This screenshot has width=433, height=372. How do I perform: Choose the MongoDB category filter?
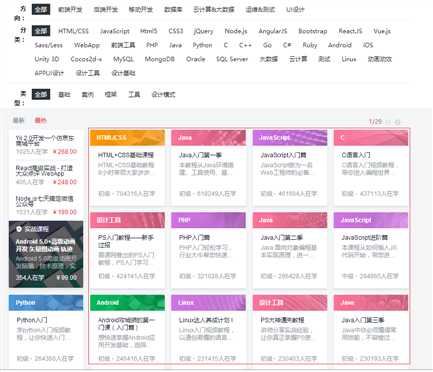pyautogui.click(x=159, y=59)
